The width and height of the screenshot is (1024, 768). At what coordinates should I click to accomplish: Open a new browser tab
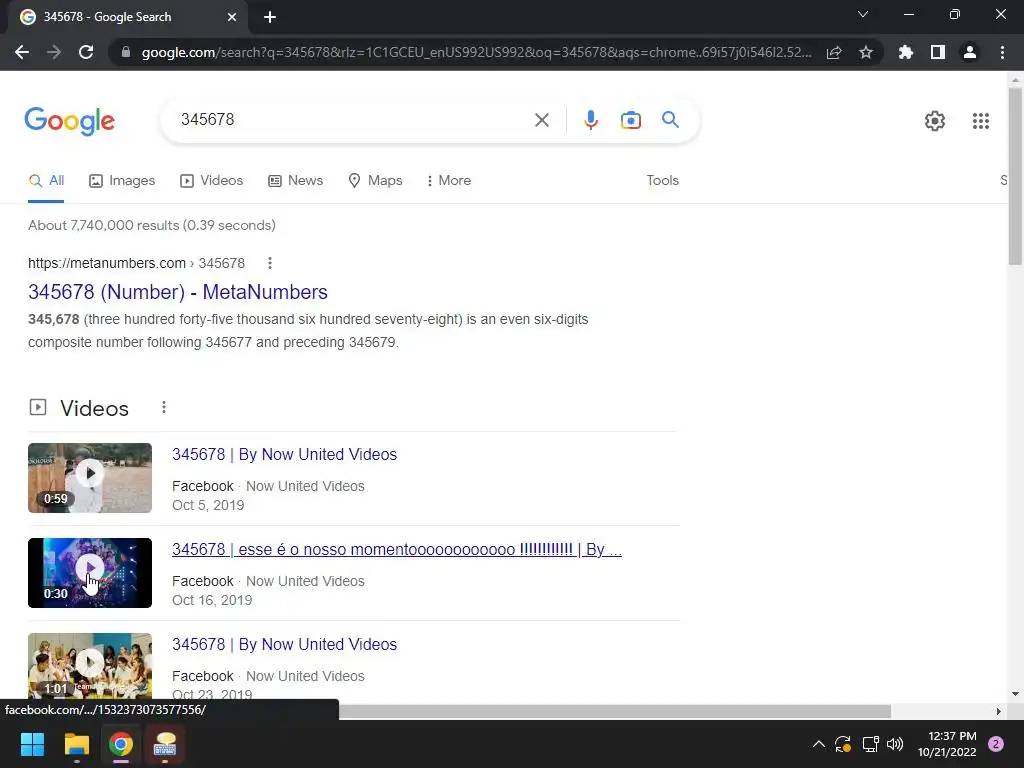[270, 17]
